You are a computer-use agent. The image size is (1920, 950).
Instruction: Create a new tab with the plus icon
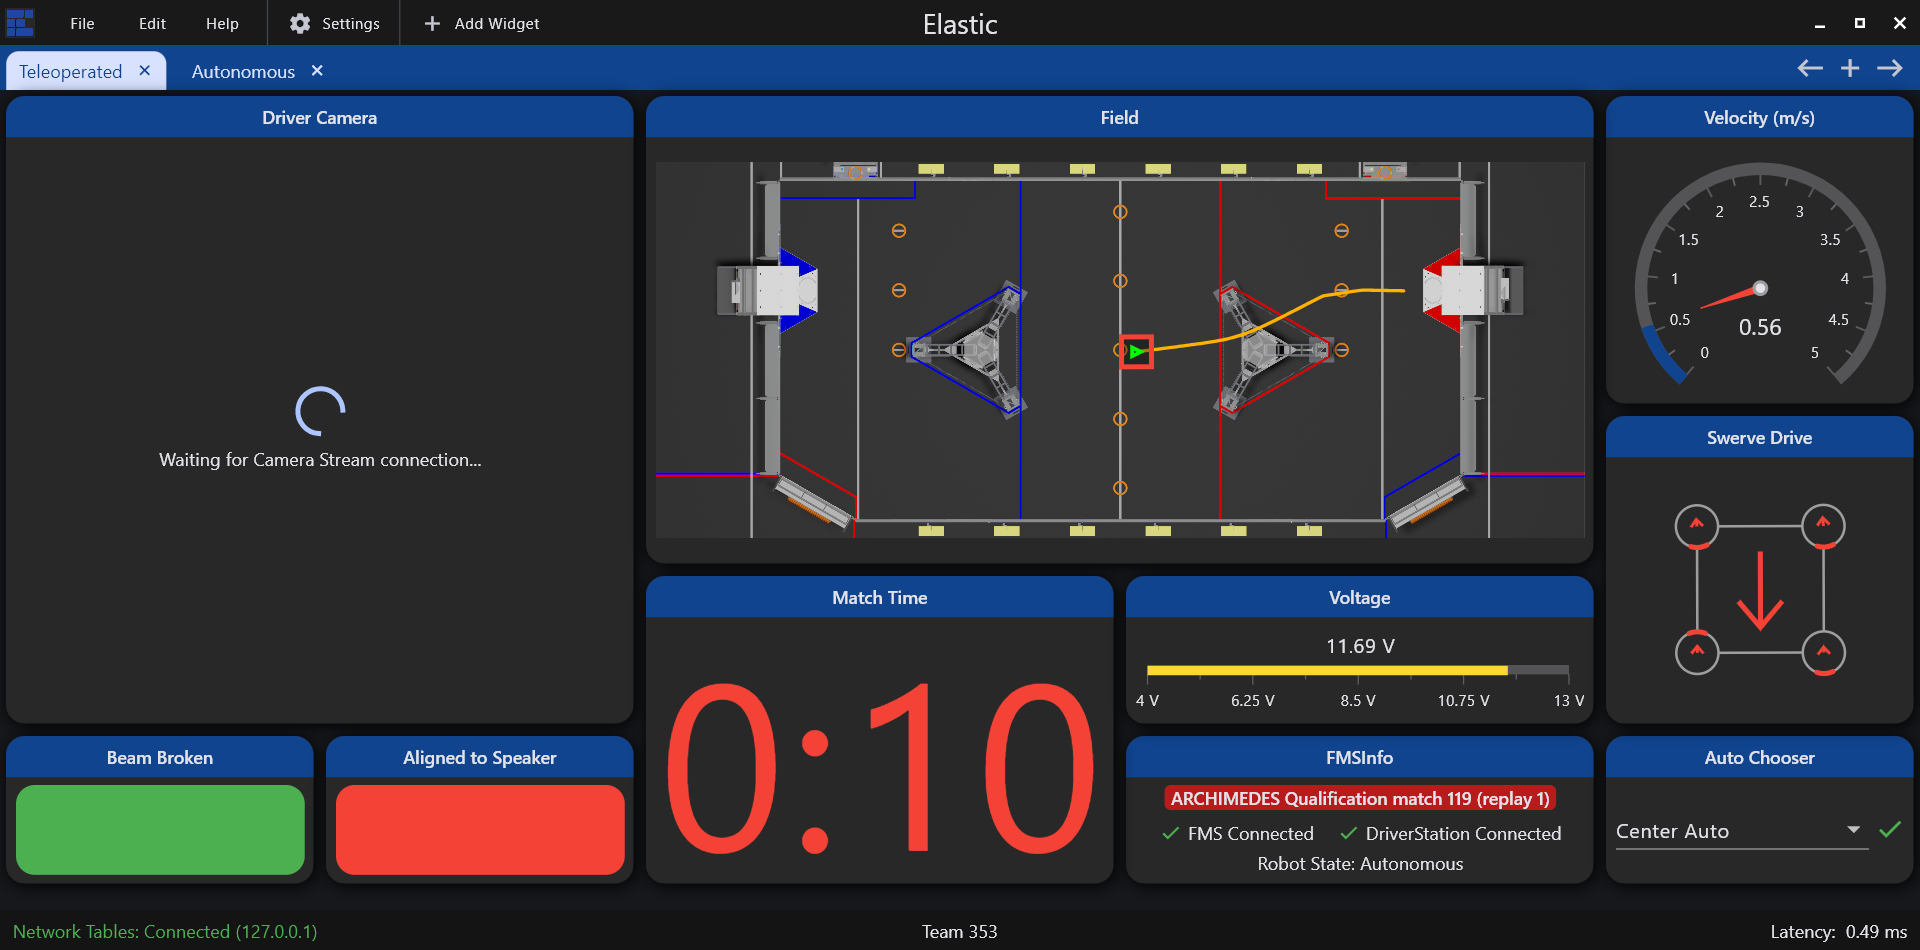1849,68
